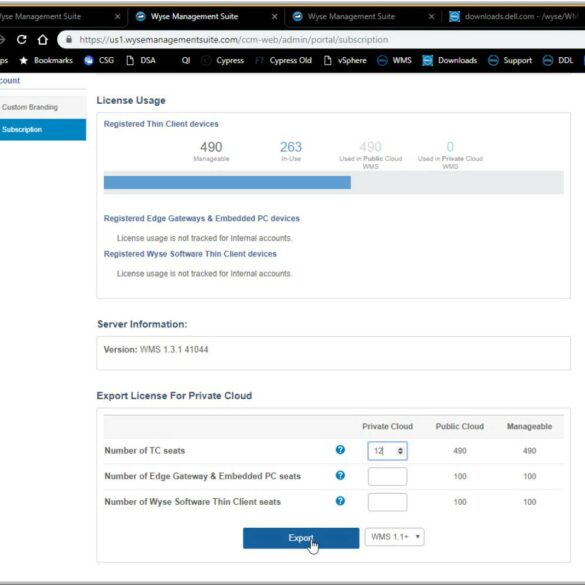Click the Export button
The image size is (585, 585).
pyautogui.click(x=301, y=538)
